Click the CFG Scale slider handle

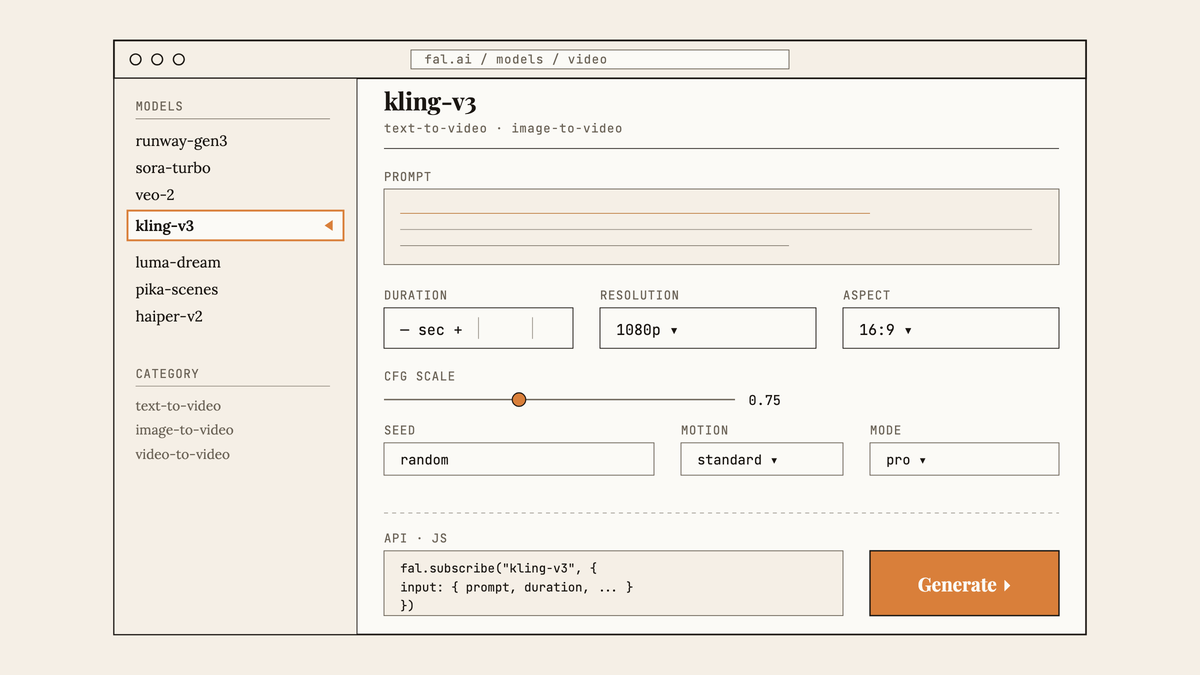pyautogui.click(x=519, y=400)
